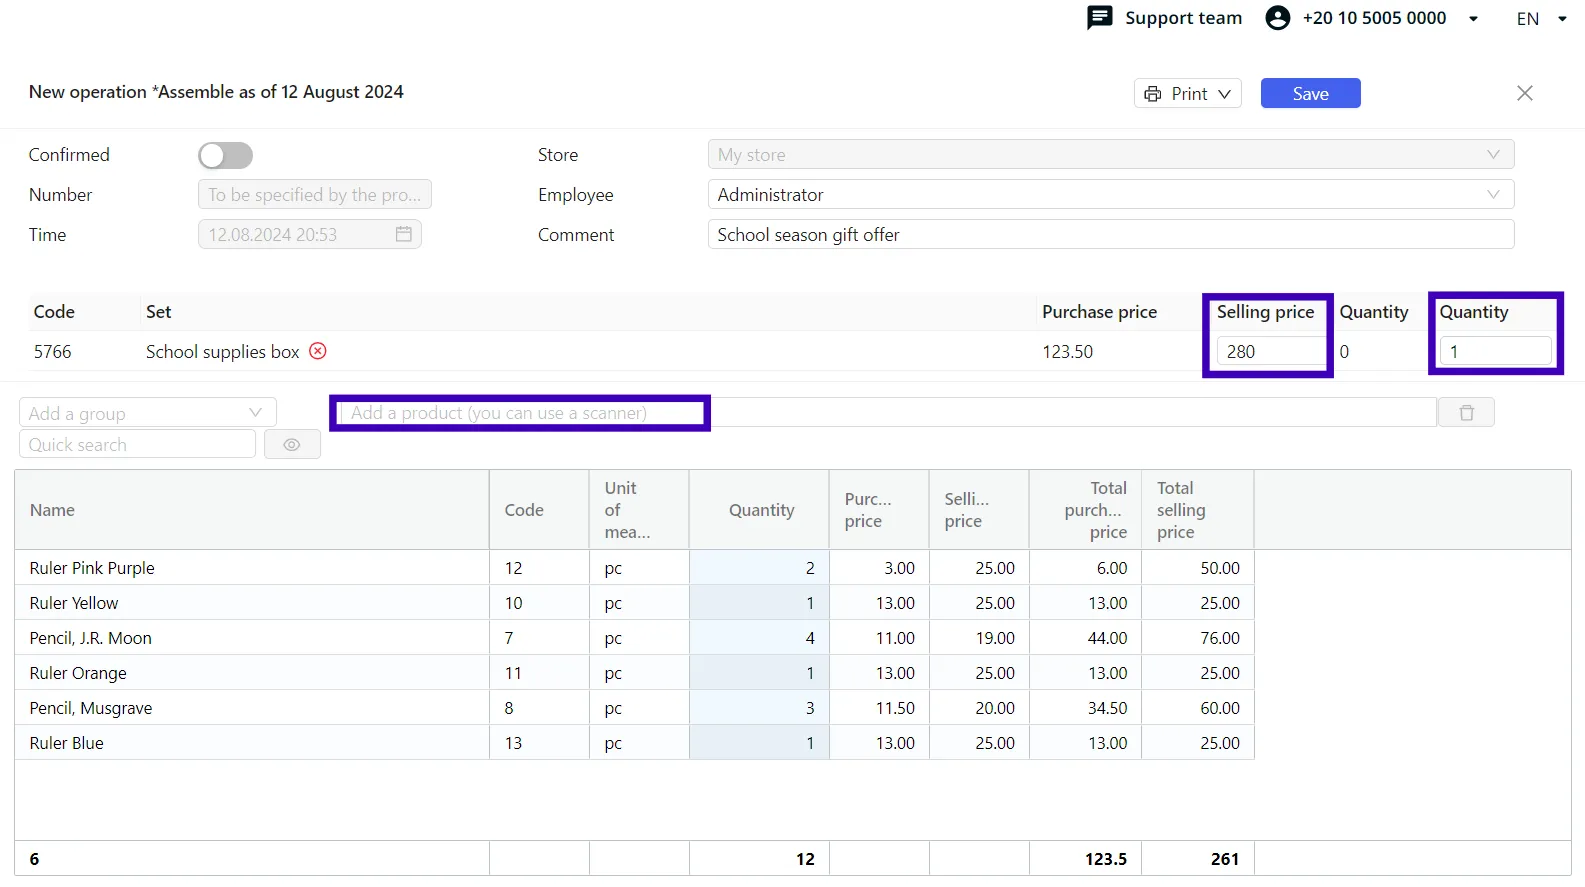This screenshot has height=887, width=1585.
Task: Edit the Selling price field 280
Action: [x=1270, y=351]
